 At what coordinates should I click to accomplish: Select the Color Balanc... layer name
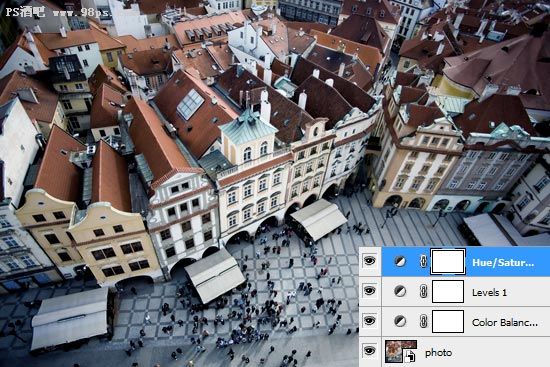[505, 322]
